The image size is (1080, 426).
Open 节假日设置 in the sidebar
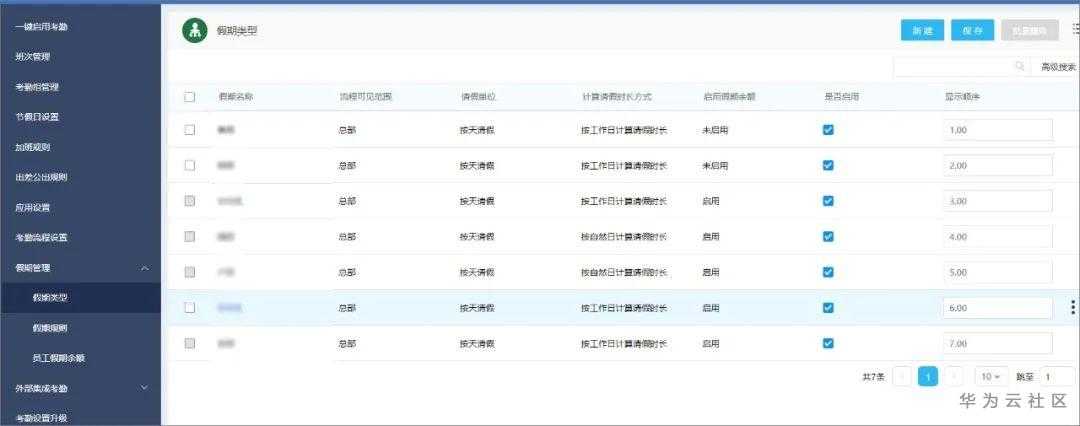pyautogui.click(x=37, y=117)
